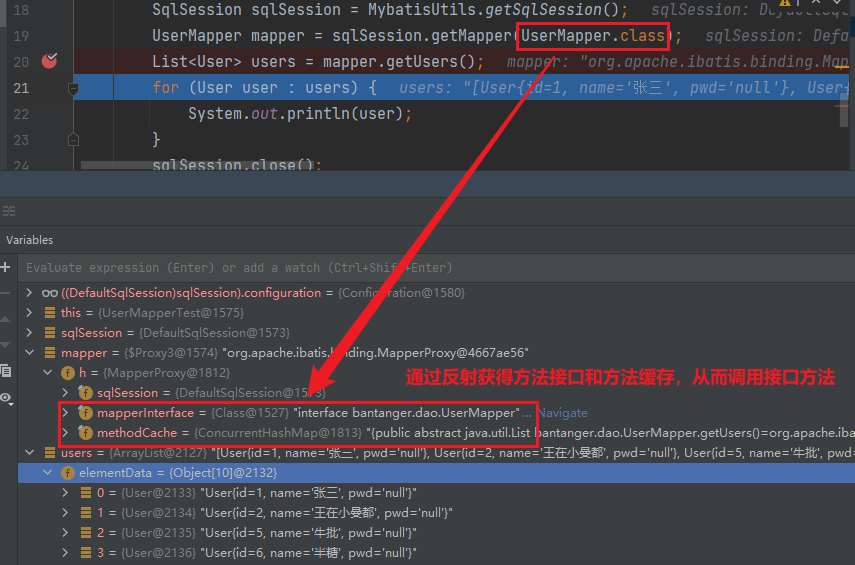Click the Navigate link next to mapperInterface
This screenshot has width=855, height=565.
point(563,413)
